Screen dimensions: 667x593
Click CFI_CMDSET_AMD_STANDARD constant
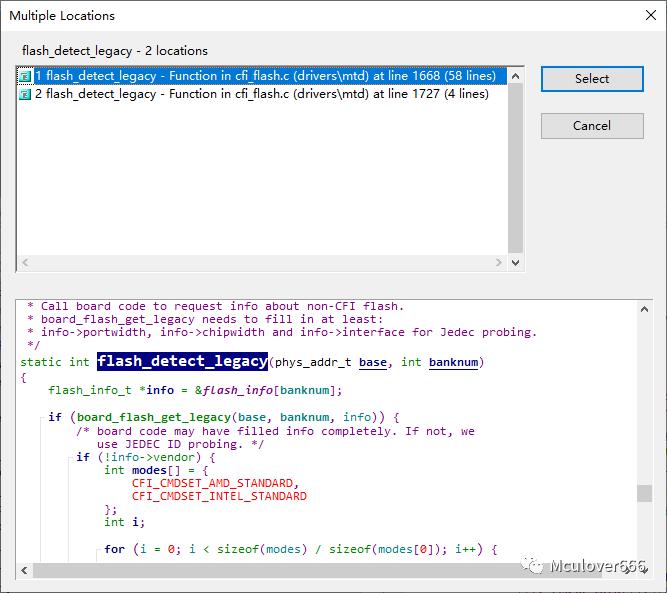point(212,483)
